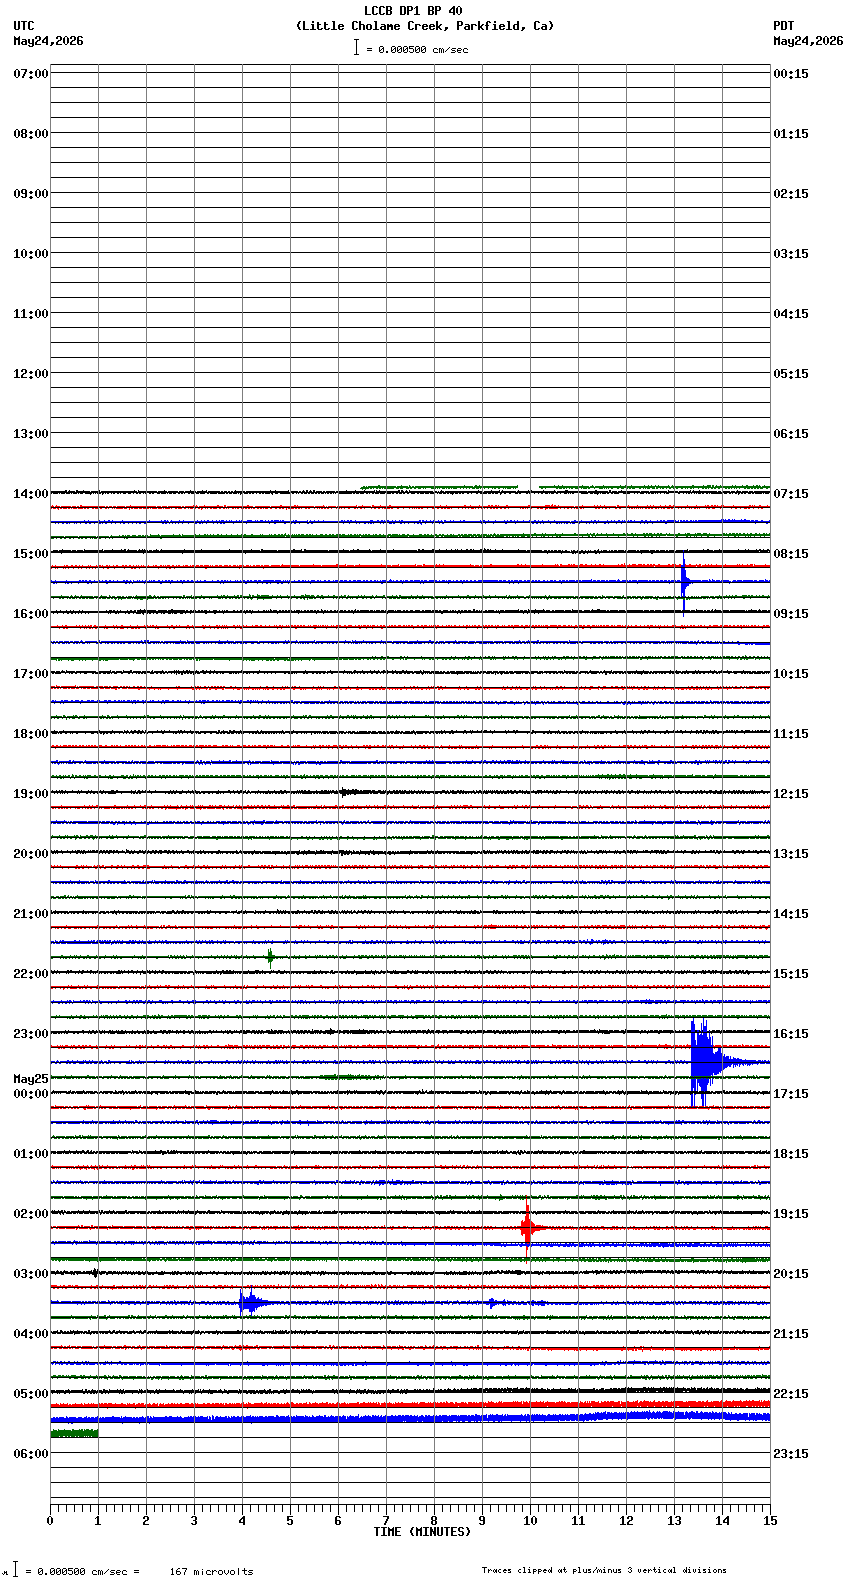Click the 23:00 UTC time label
The width and height of the screenshot is (850, 1584).
(x=31, y=1034)
